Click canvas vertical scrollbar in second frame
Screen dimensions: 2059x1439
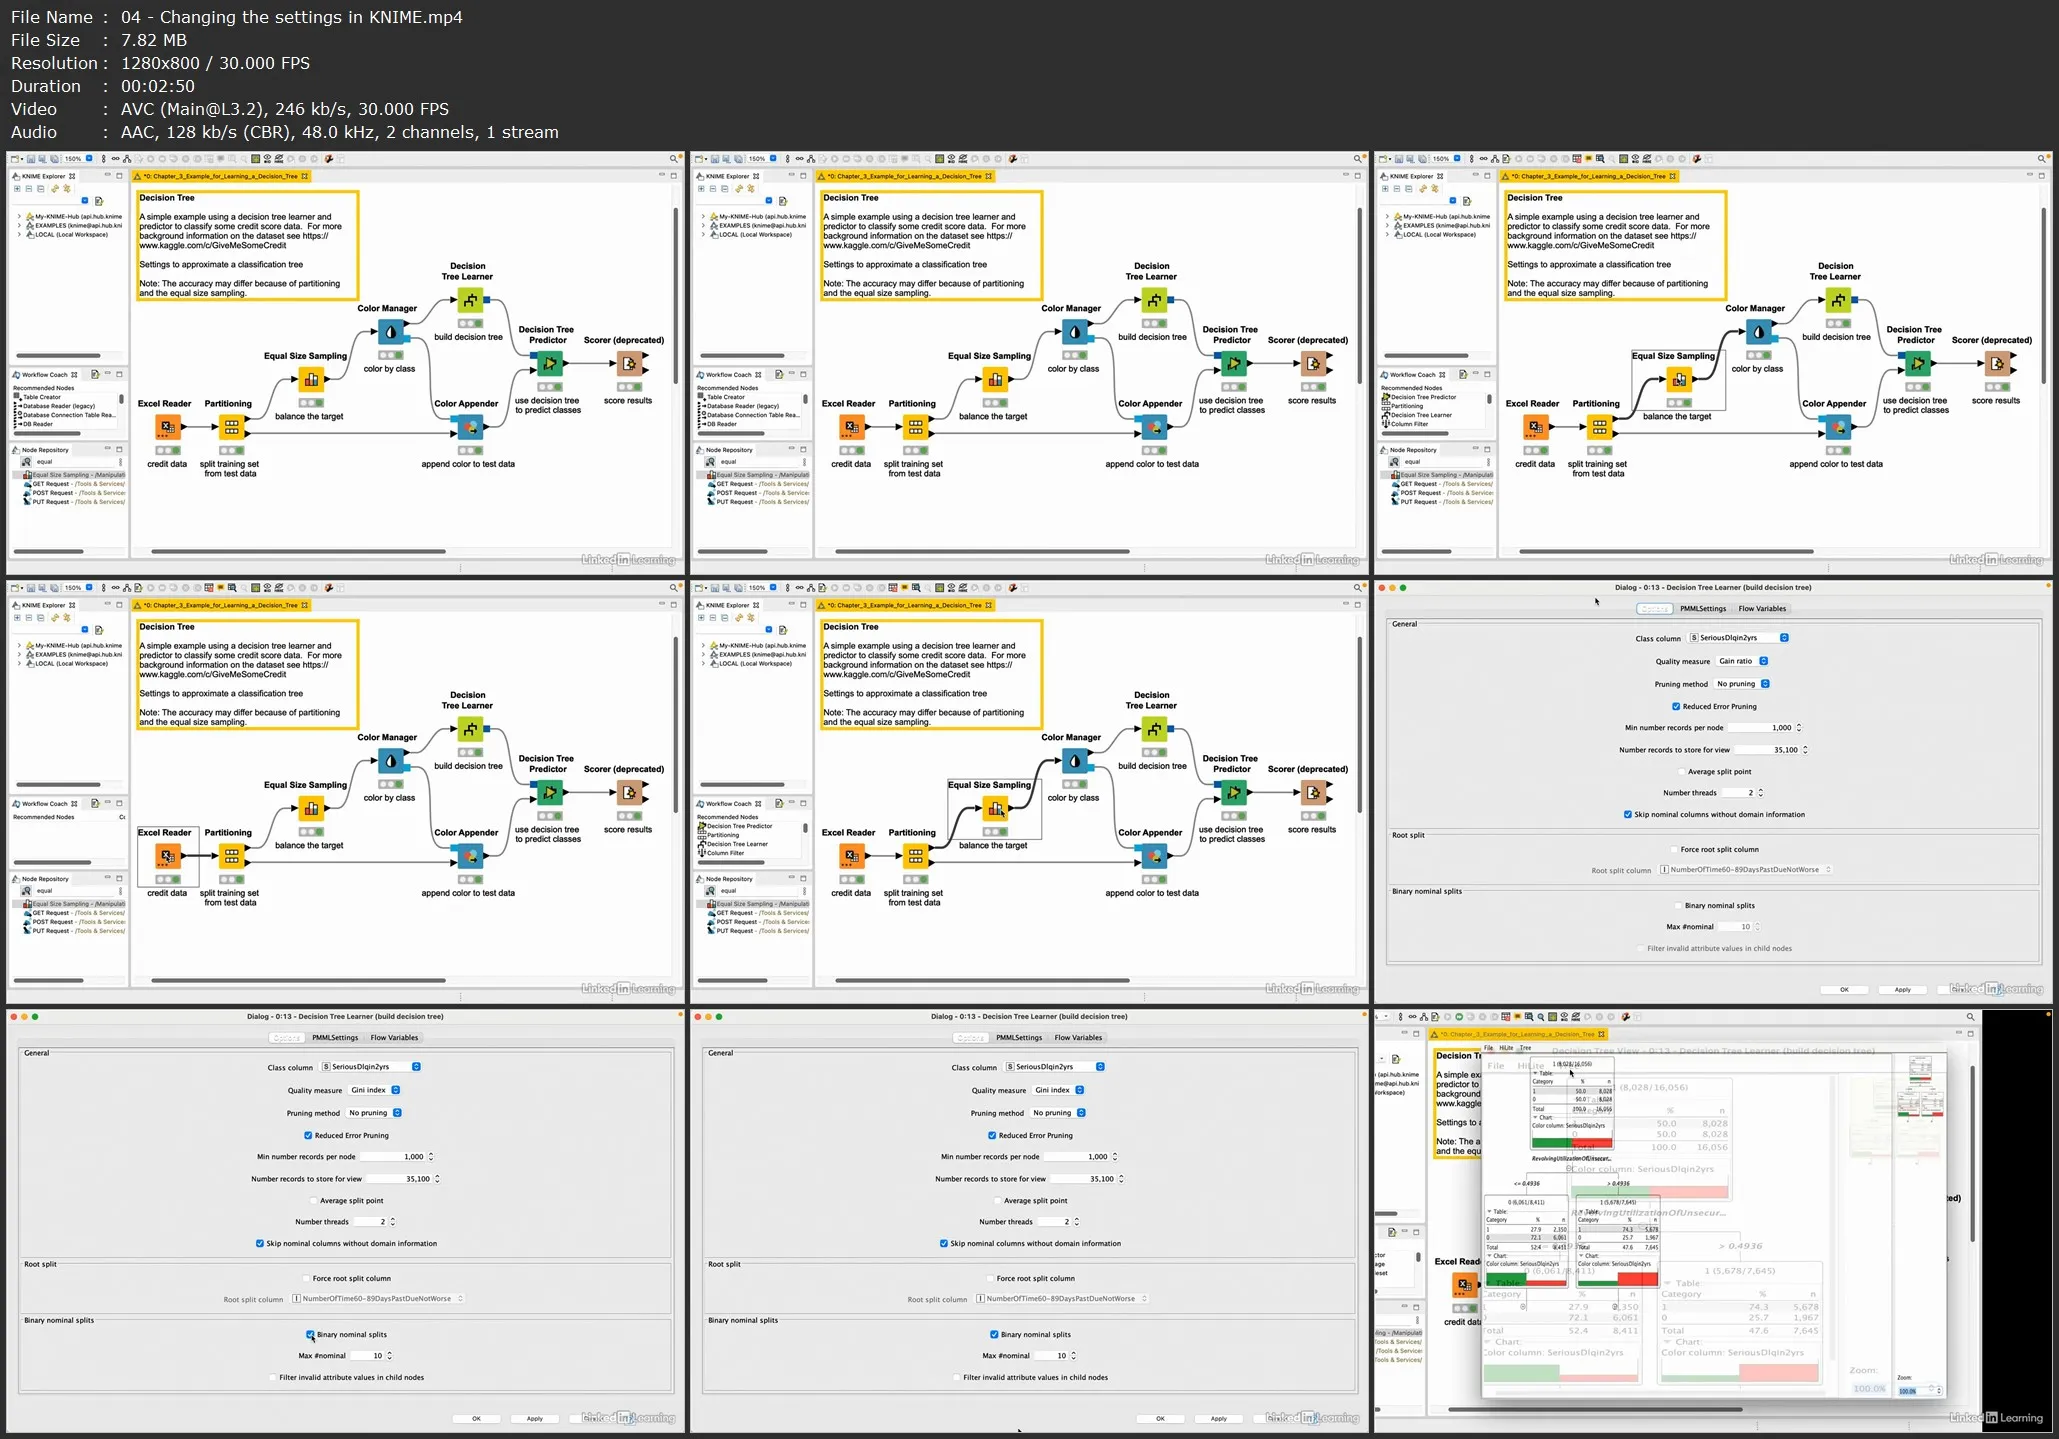[x=1359, y=295]
